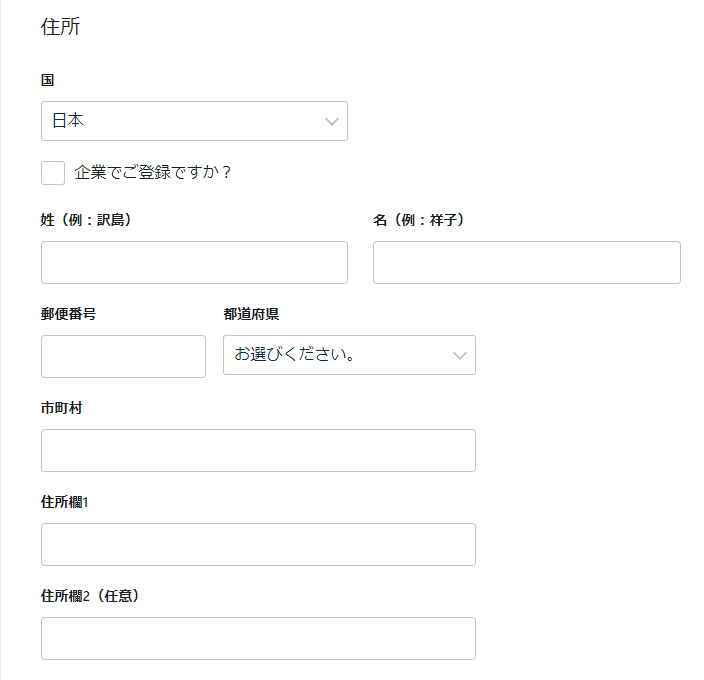Click the 国 field label

tap(48, 80)
